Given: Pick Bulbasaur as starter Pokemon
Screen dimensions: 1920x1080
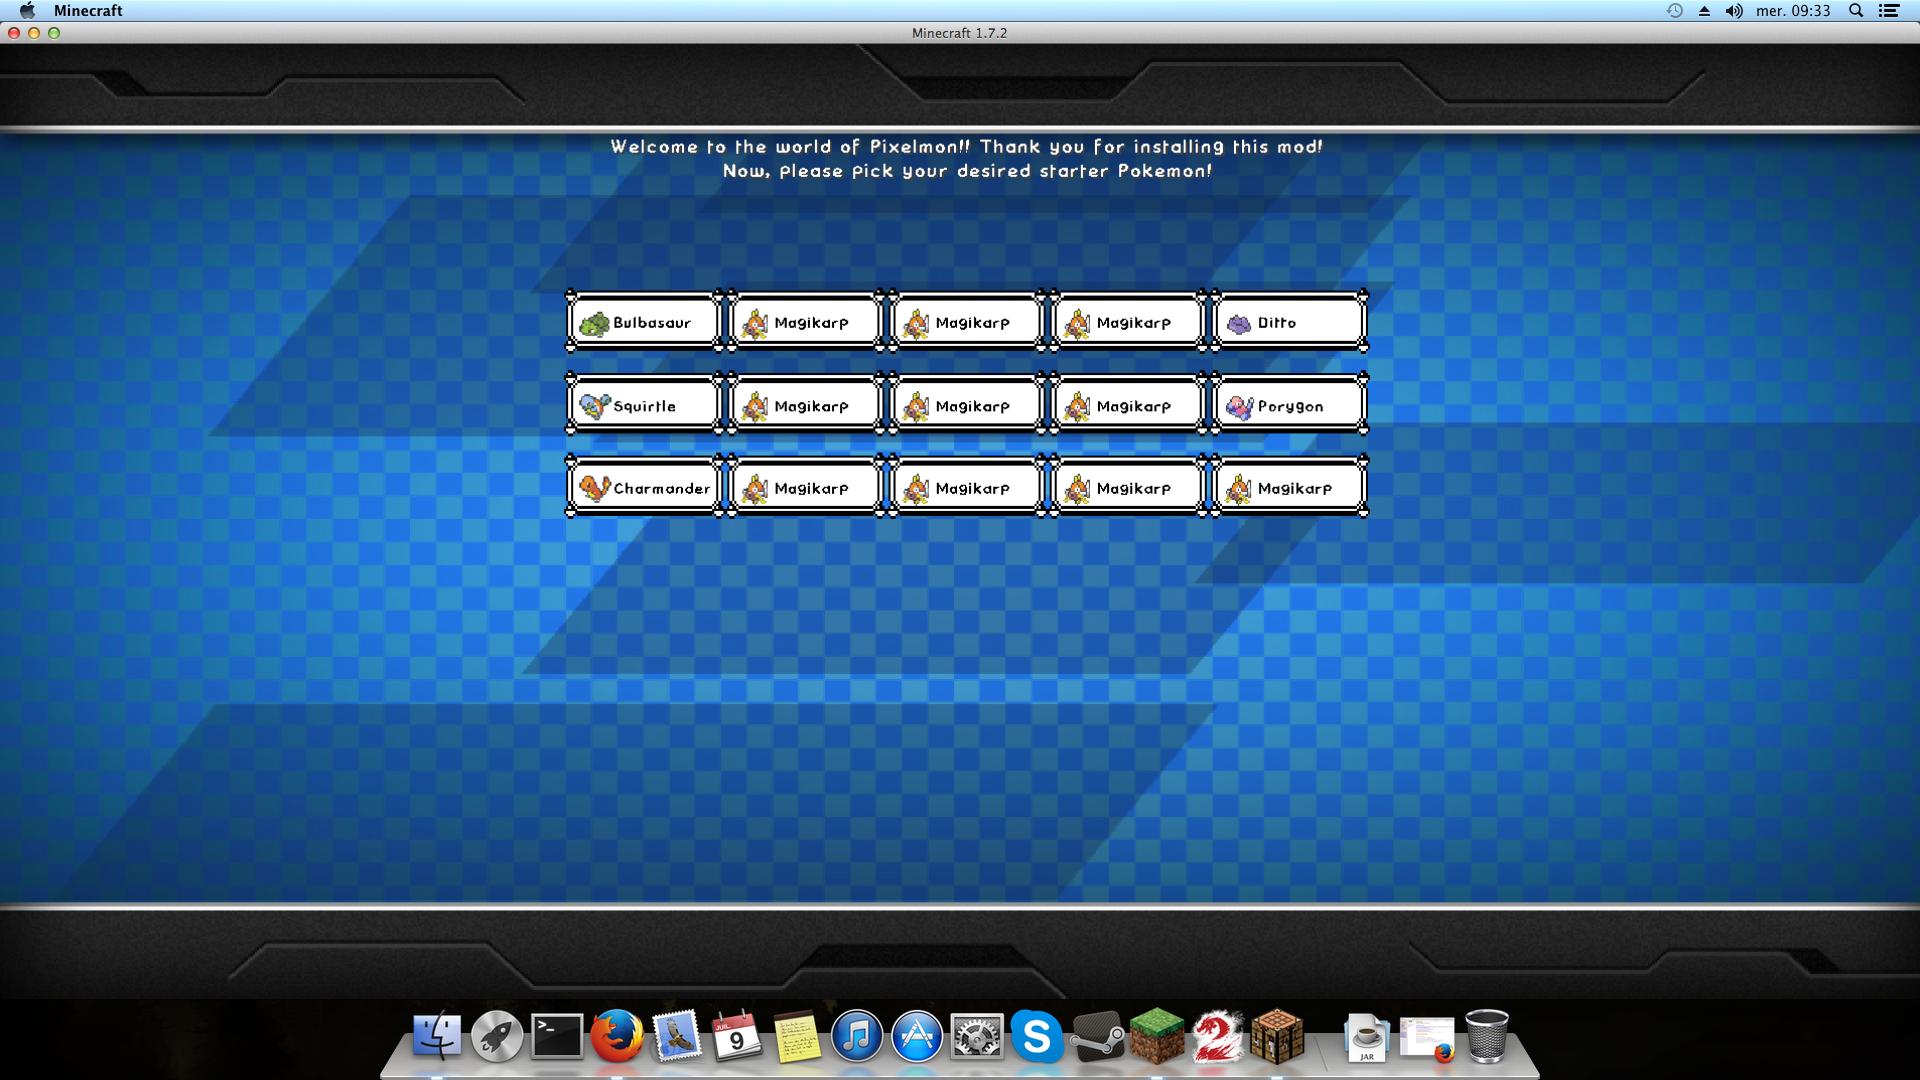Looking at the screenshot, I should click(x=644, y=322).
